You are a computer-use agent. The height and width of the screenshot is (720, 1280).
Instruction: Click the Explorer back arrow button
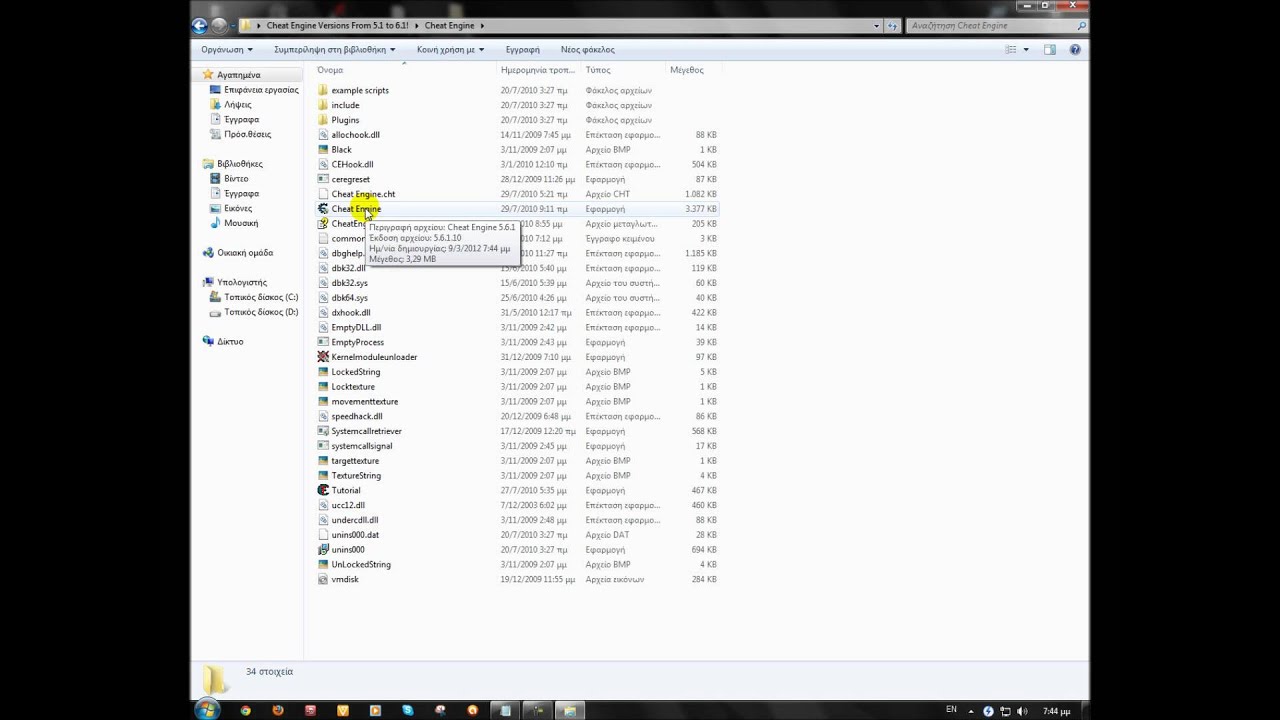click(199, 26)
